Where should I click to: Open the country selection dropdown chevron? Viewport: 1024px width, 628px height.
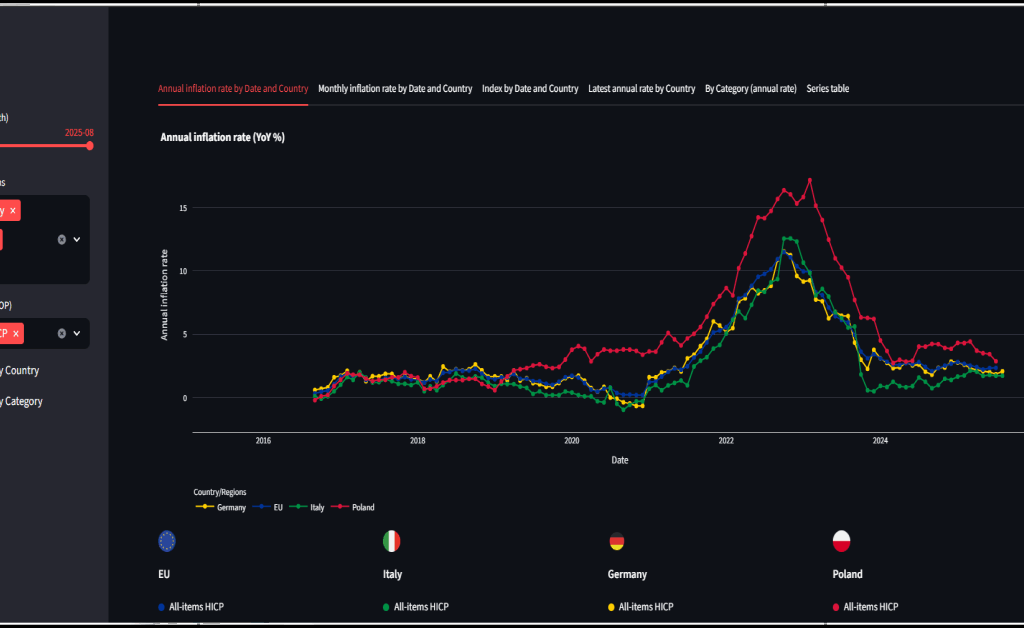click(x=75, y=239)
